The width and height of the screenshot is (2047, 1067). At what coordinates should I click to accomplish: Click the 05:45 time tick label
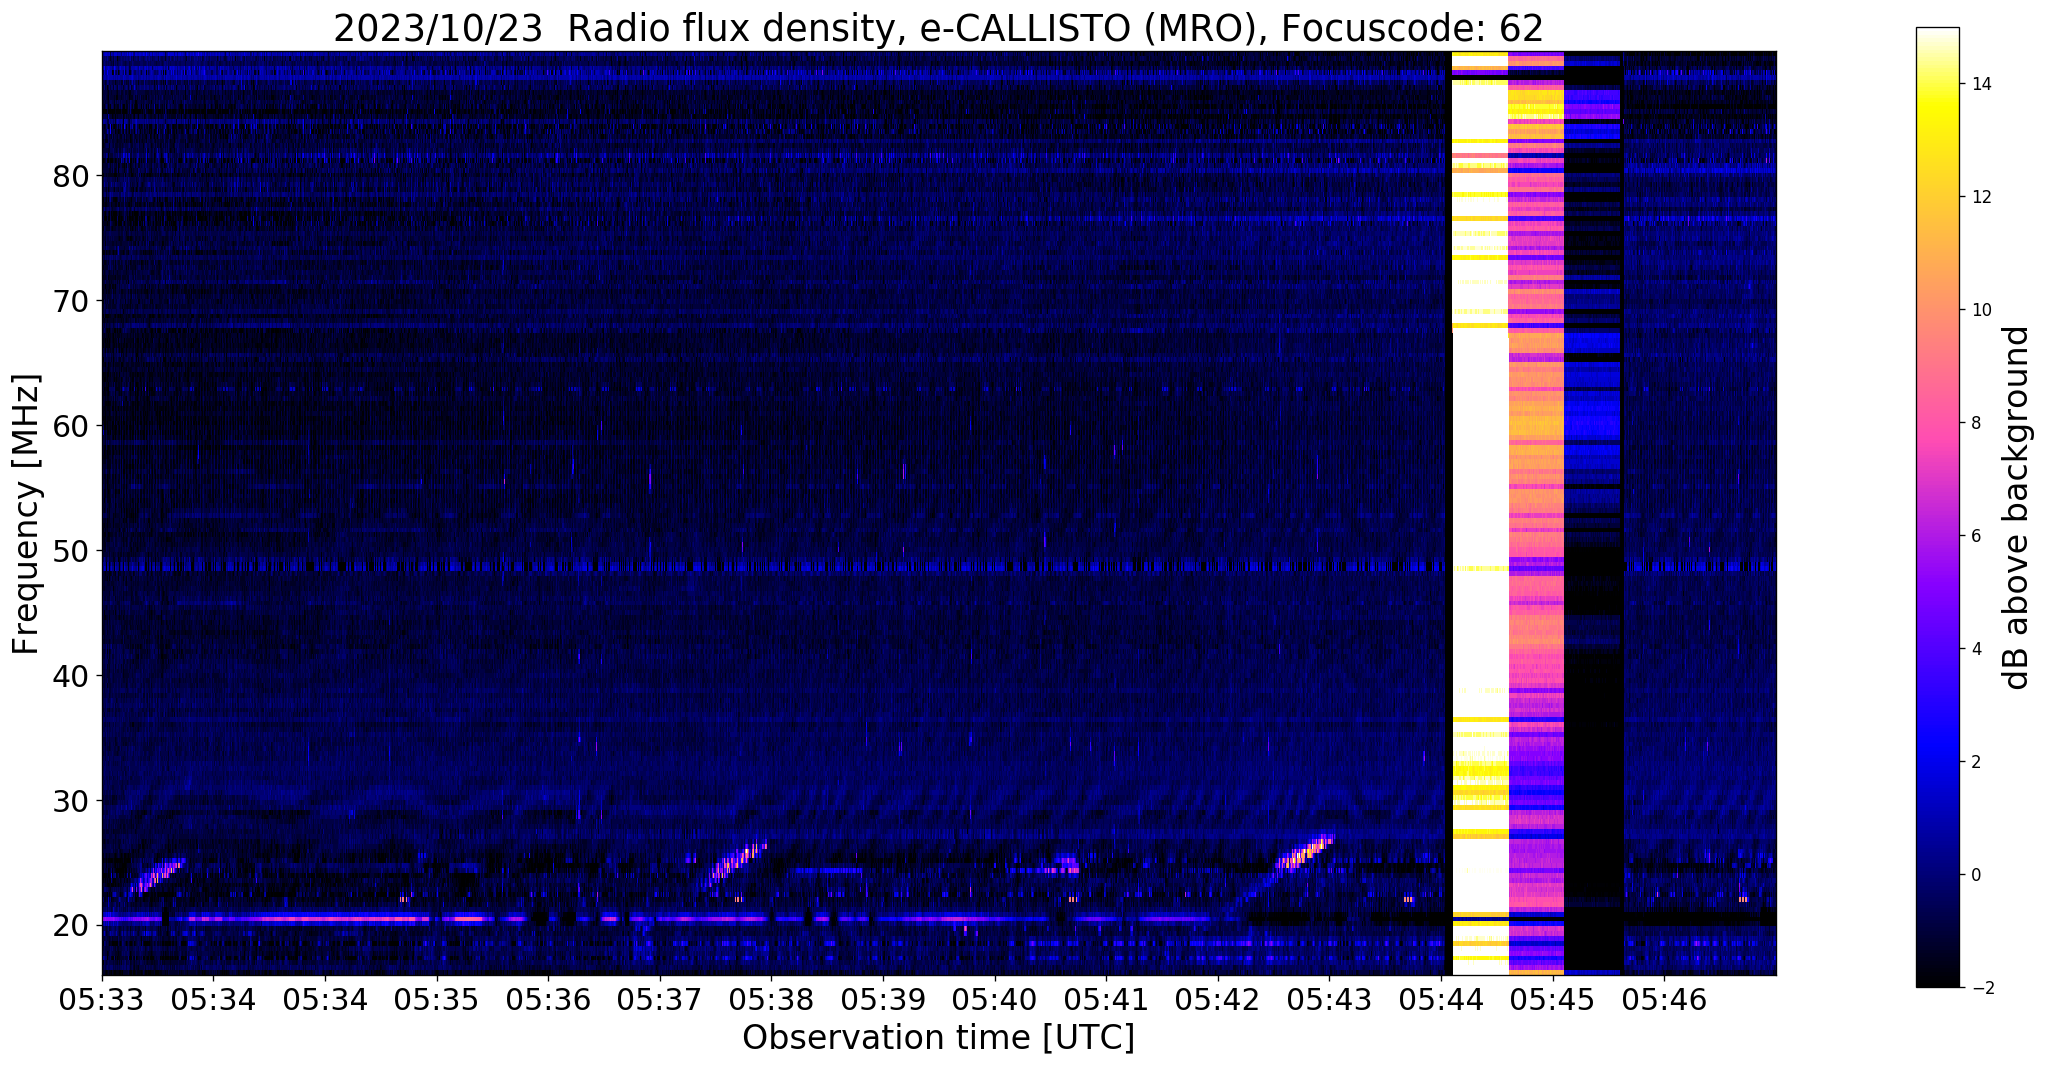[1553, 1000]
